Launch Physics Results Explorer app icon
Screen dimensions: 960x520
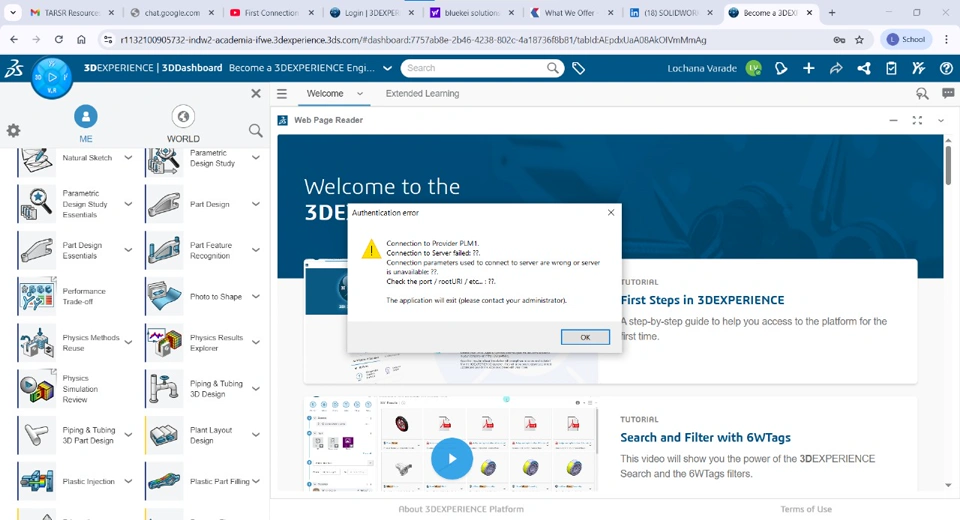click(x=164, y=342)
